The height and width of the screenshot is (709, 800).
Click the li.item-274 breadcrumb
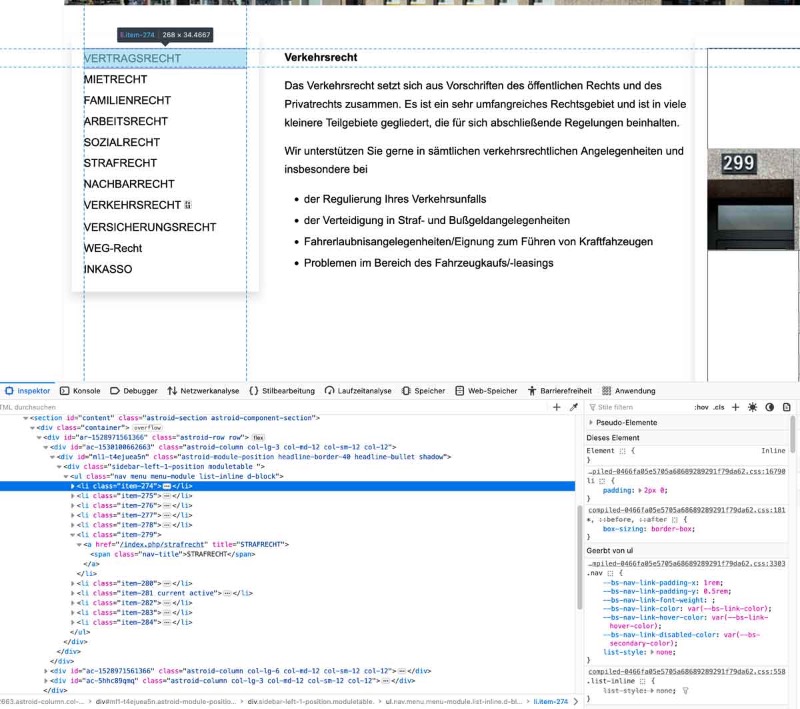tap(551, 702)
